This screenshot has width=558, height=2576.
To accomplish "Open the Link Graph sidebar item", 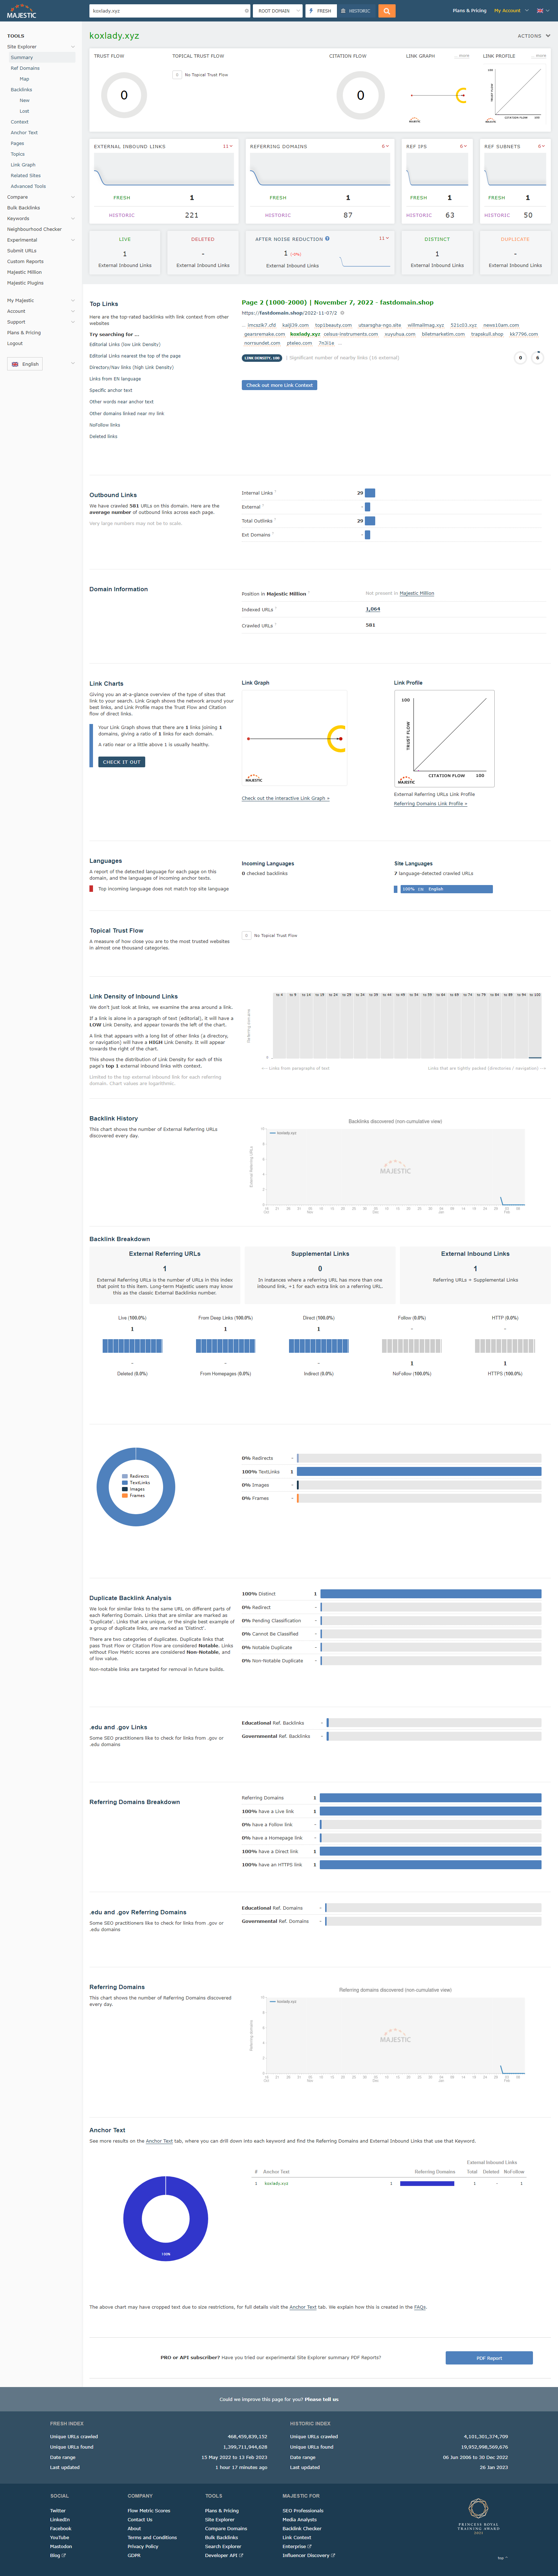I will tap(23, 165).
